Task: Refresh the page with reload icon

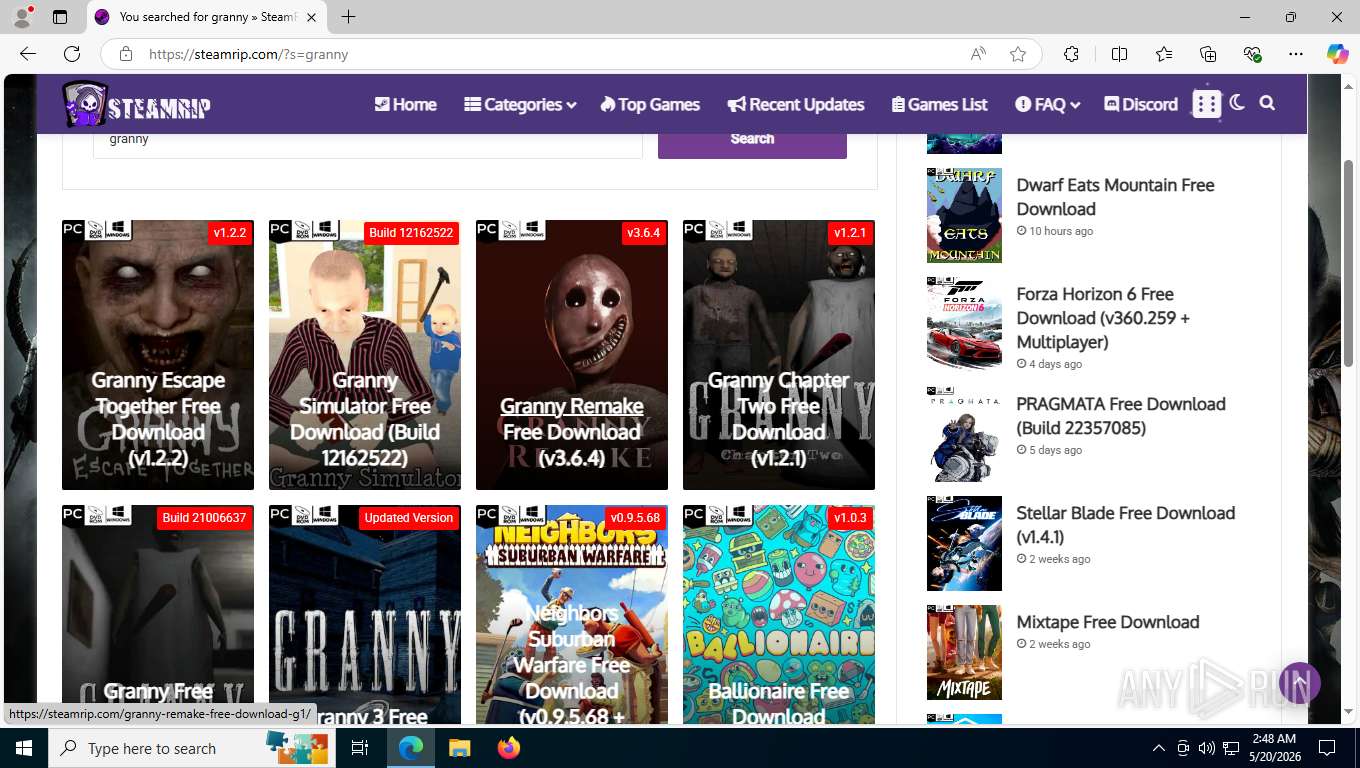Action: 72,54
